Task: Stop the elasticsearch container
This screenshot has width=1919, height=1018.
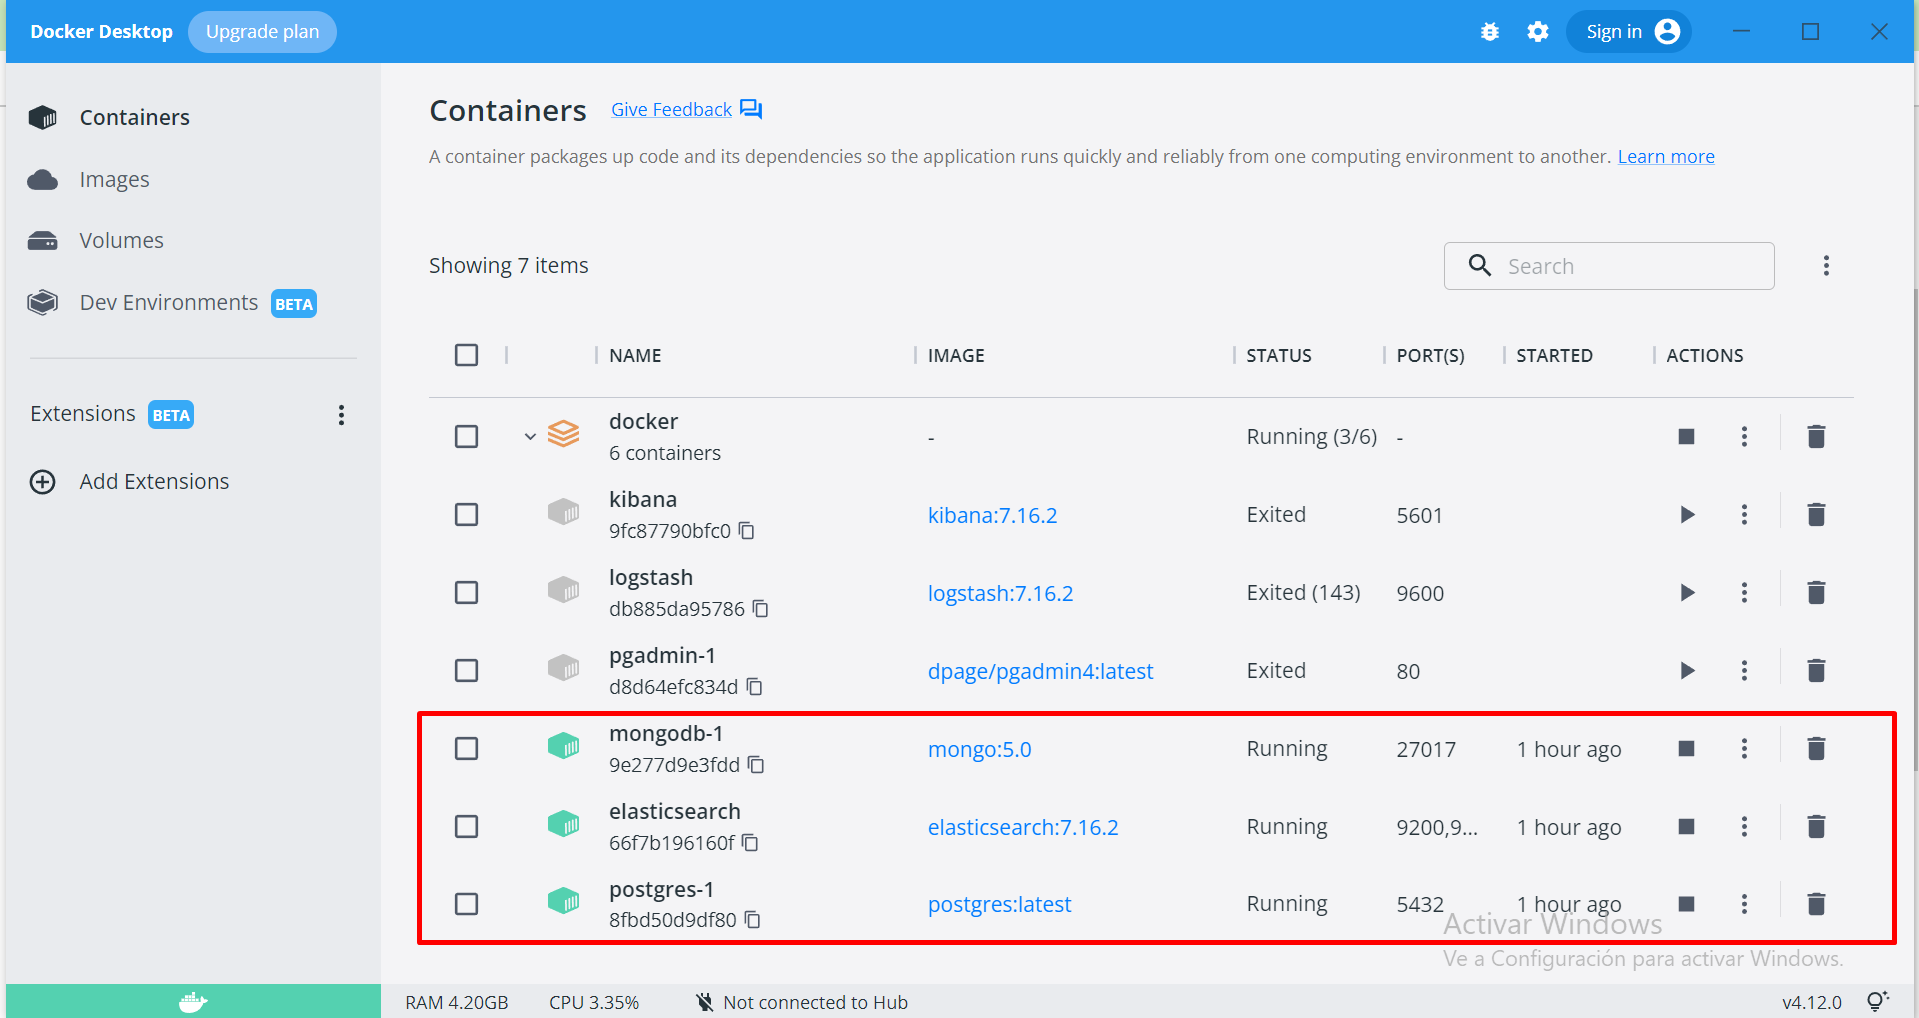Action: pos(1686,826)
